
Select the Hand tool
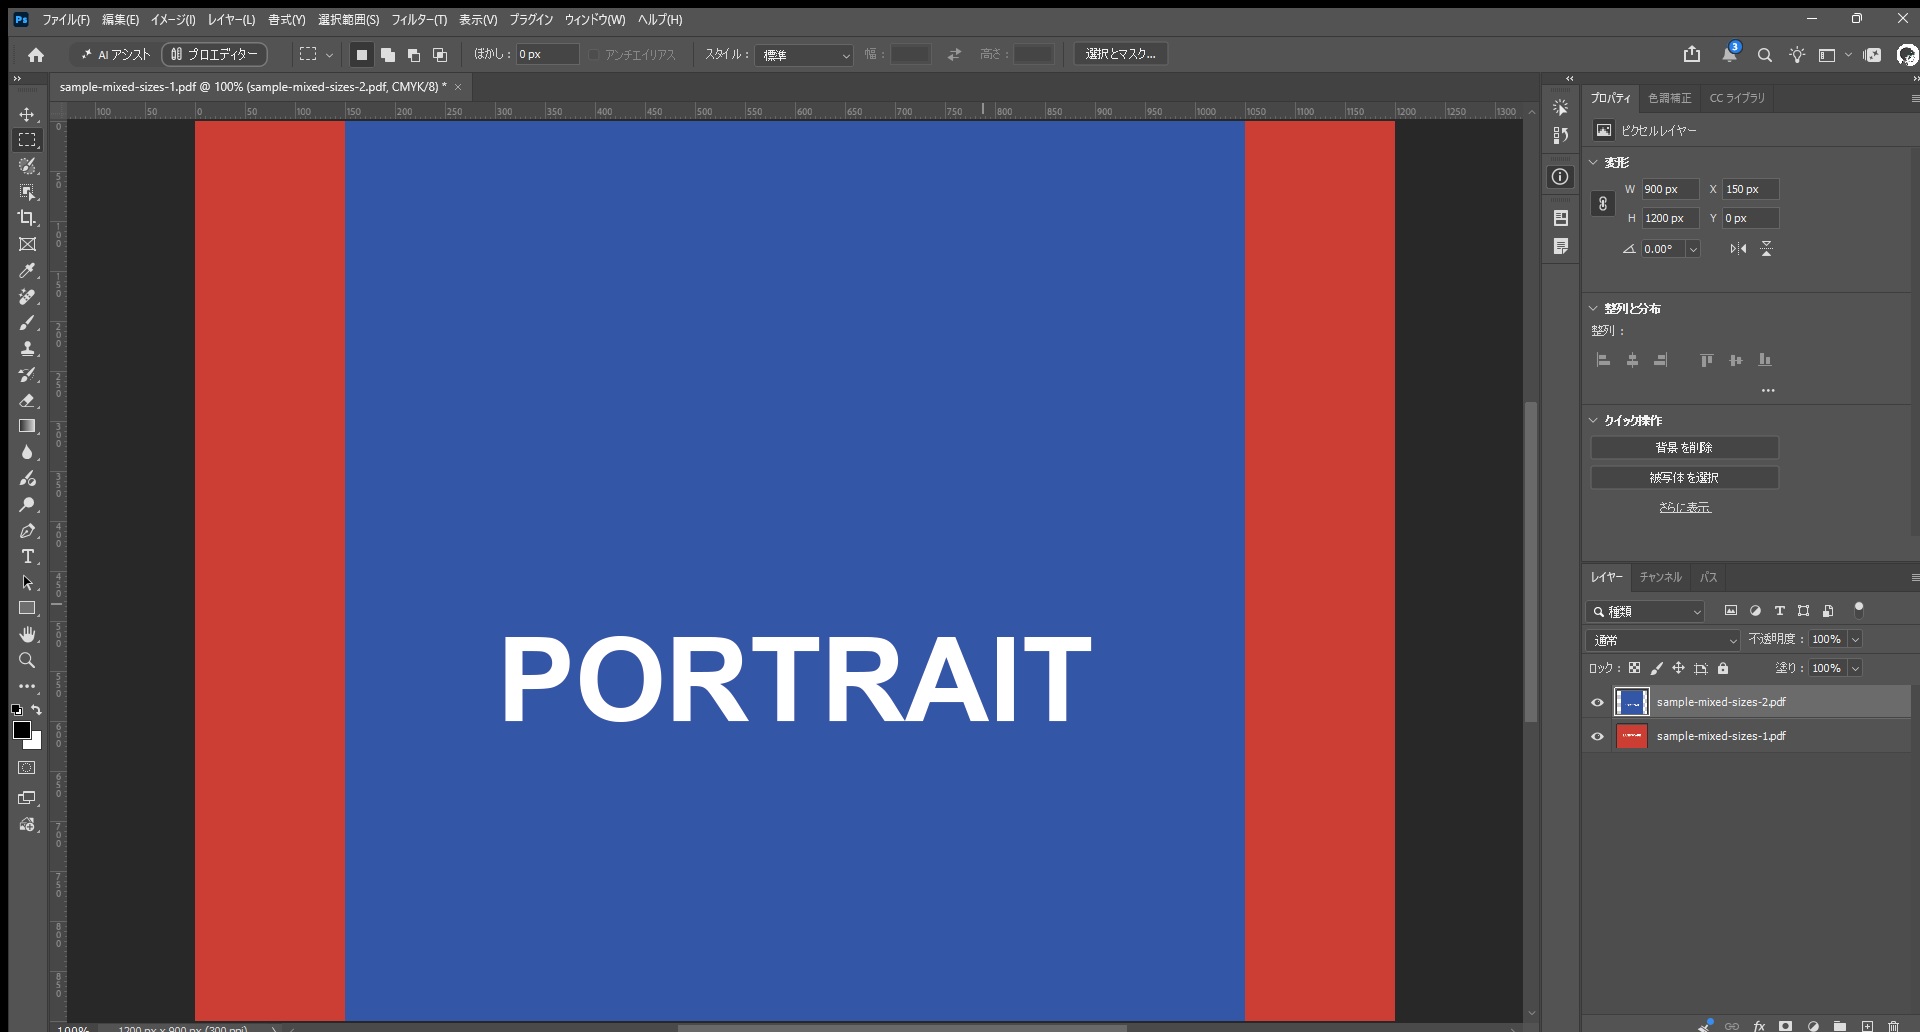[x=27, y=634]
